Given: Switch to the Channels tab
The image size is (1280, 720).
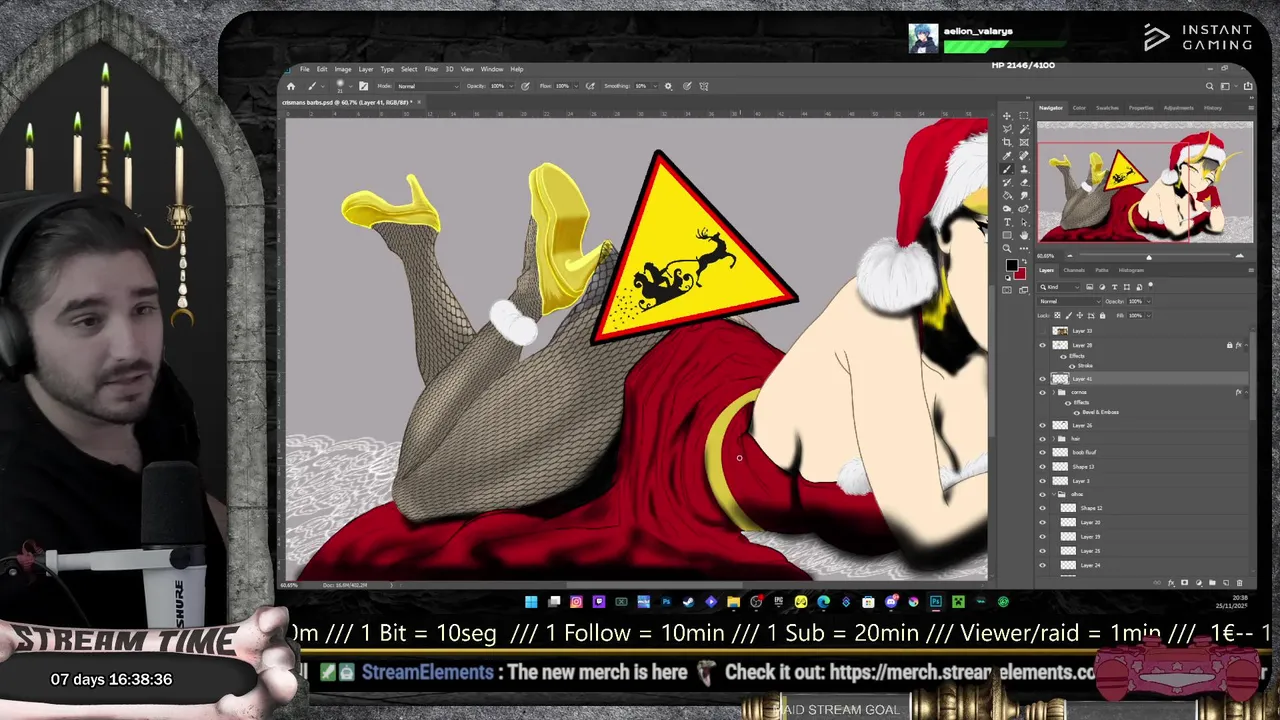Looking at the screenshot, I should pos(1074,270).
